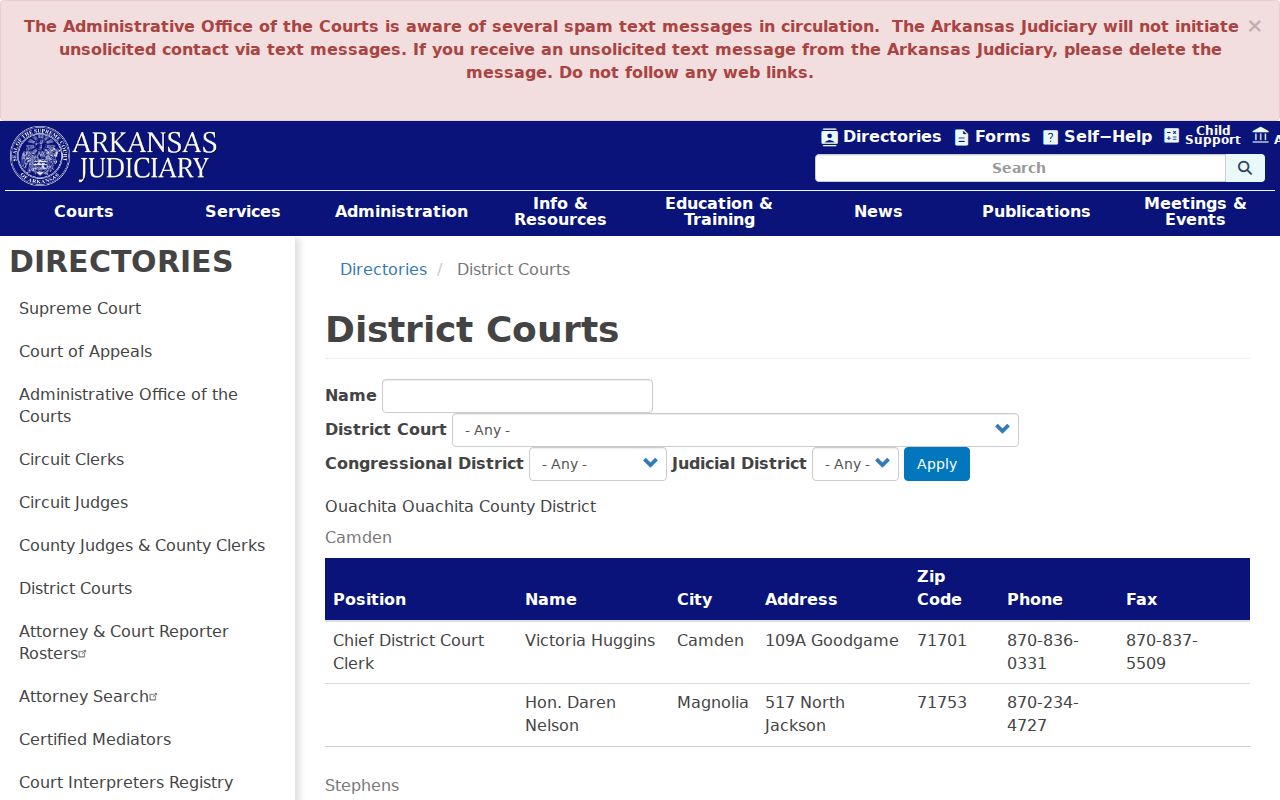Image resolution: width=1280 pixels, height=800 pixels.
Task: Open the Circuit Judges directory
Action: (74, 502)
